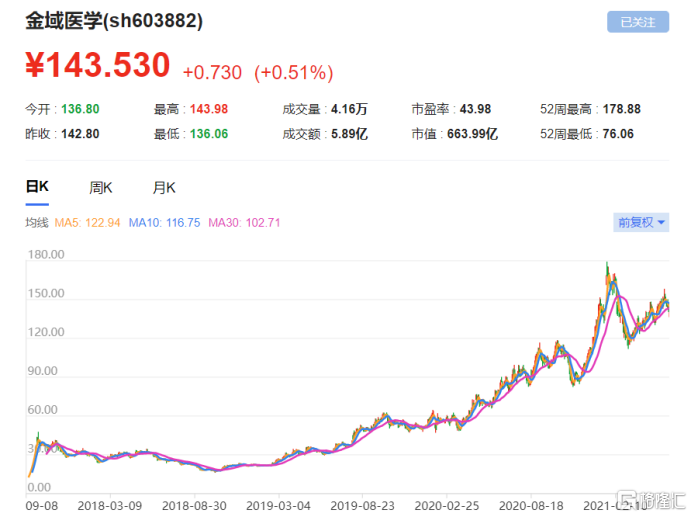This screenshot has height=517, width=692.
Task: Click the chart's highest price peak near 178
Action: [x=607, y=266]
